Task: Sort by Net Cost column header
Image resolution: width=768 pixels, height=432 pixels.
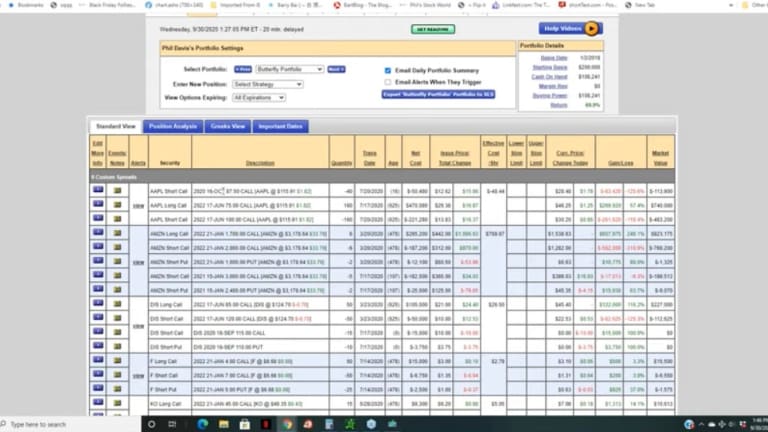Action: (x=415, y=158)
